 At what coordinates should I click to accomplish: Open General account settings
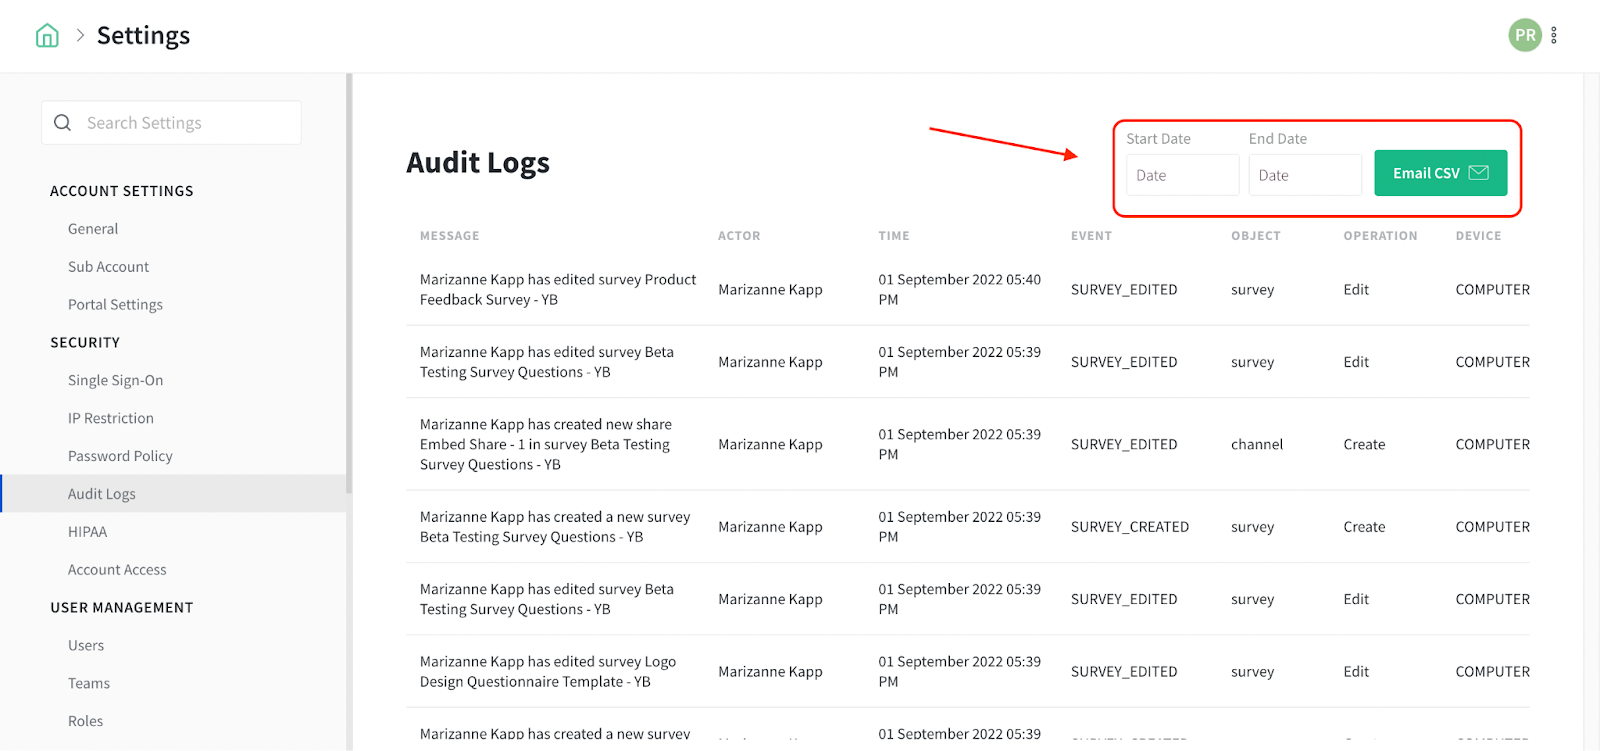(x=93, y=229)
